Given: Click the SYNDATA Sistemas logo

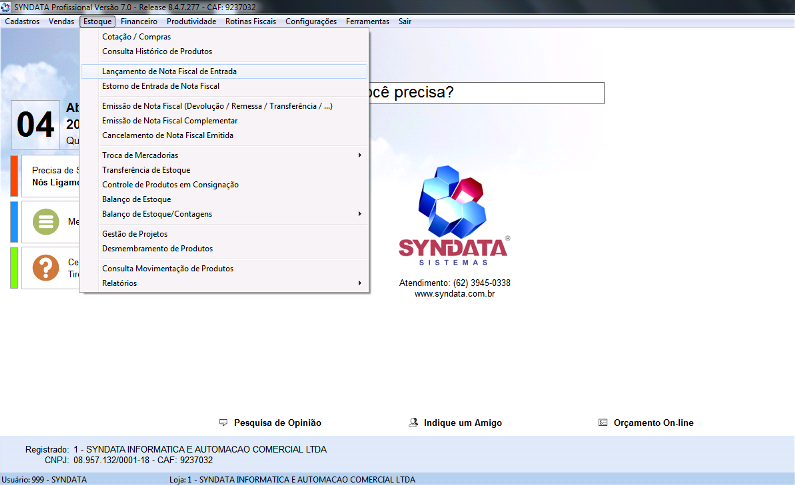Looking at the screenshot, I should [454, 215].
